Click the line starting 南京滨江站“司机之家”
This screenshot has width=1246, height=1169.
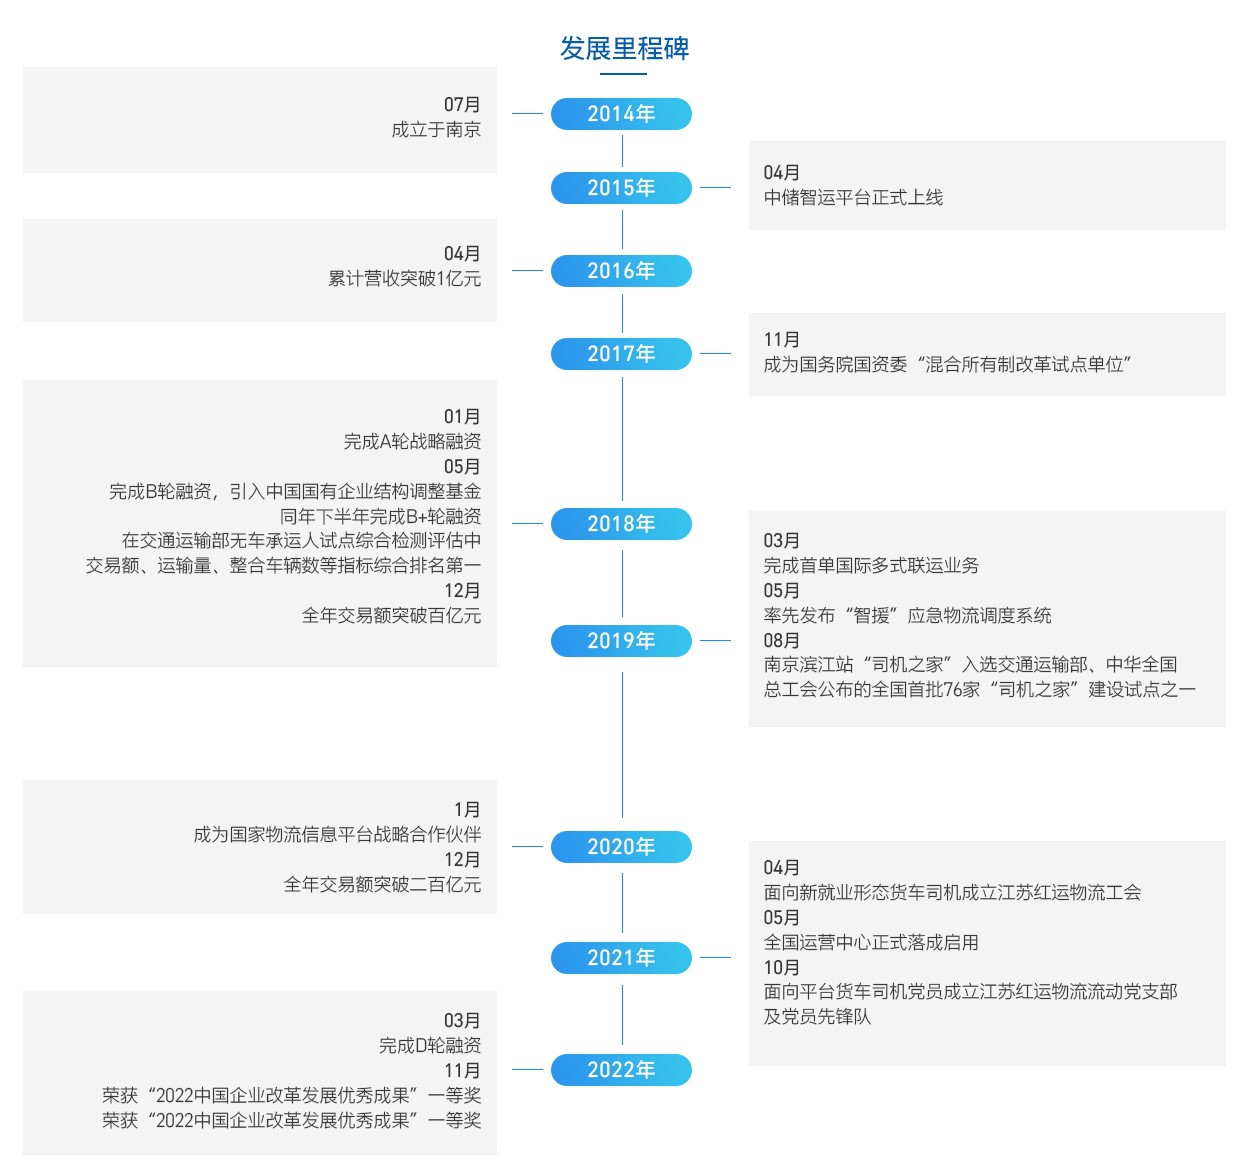pos(970,665)
